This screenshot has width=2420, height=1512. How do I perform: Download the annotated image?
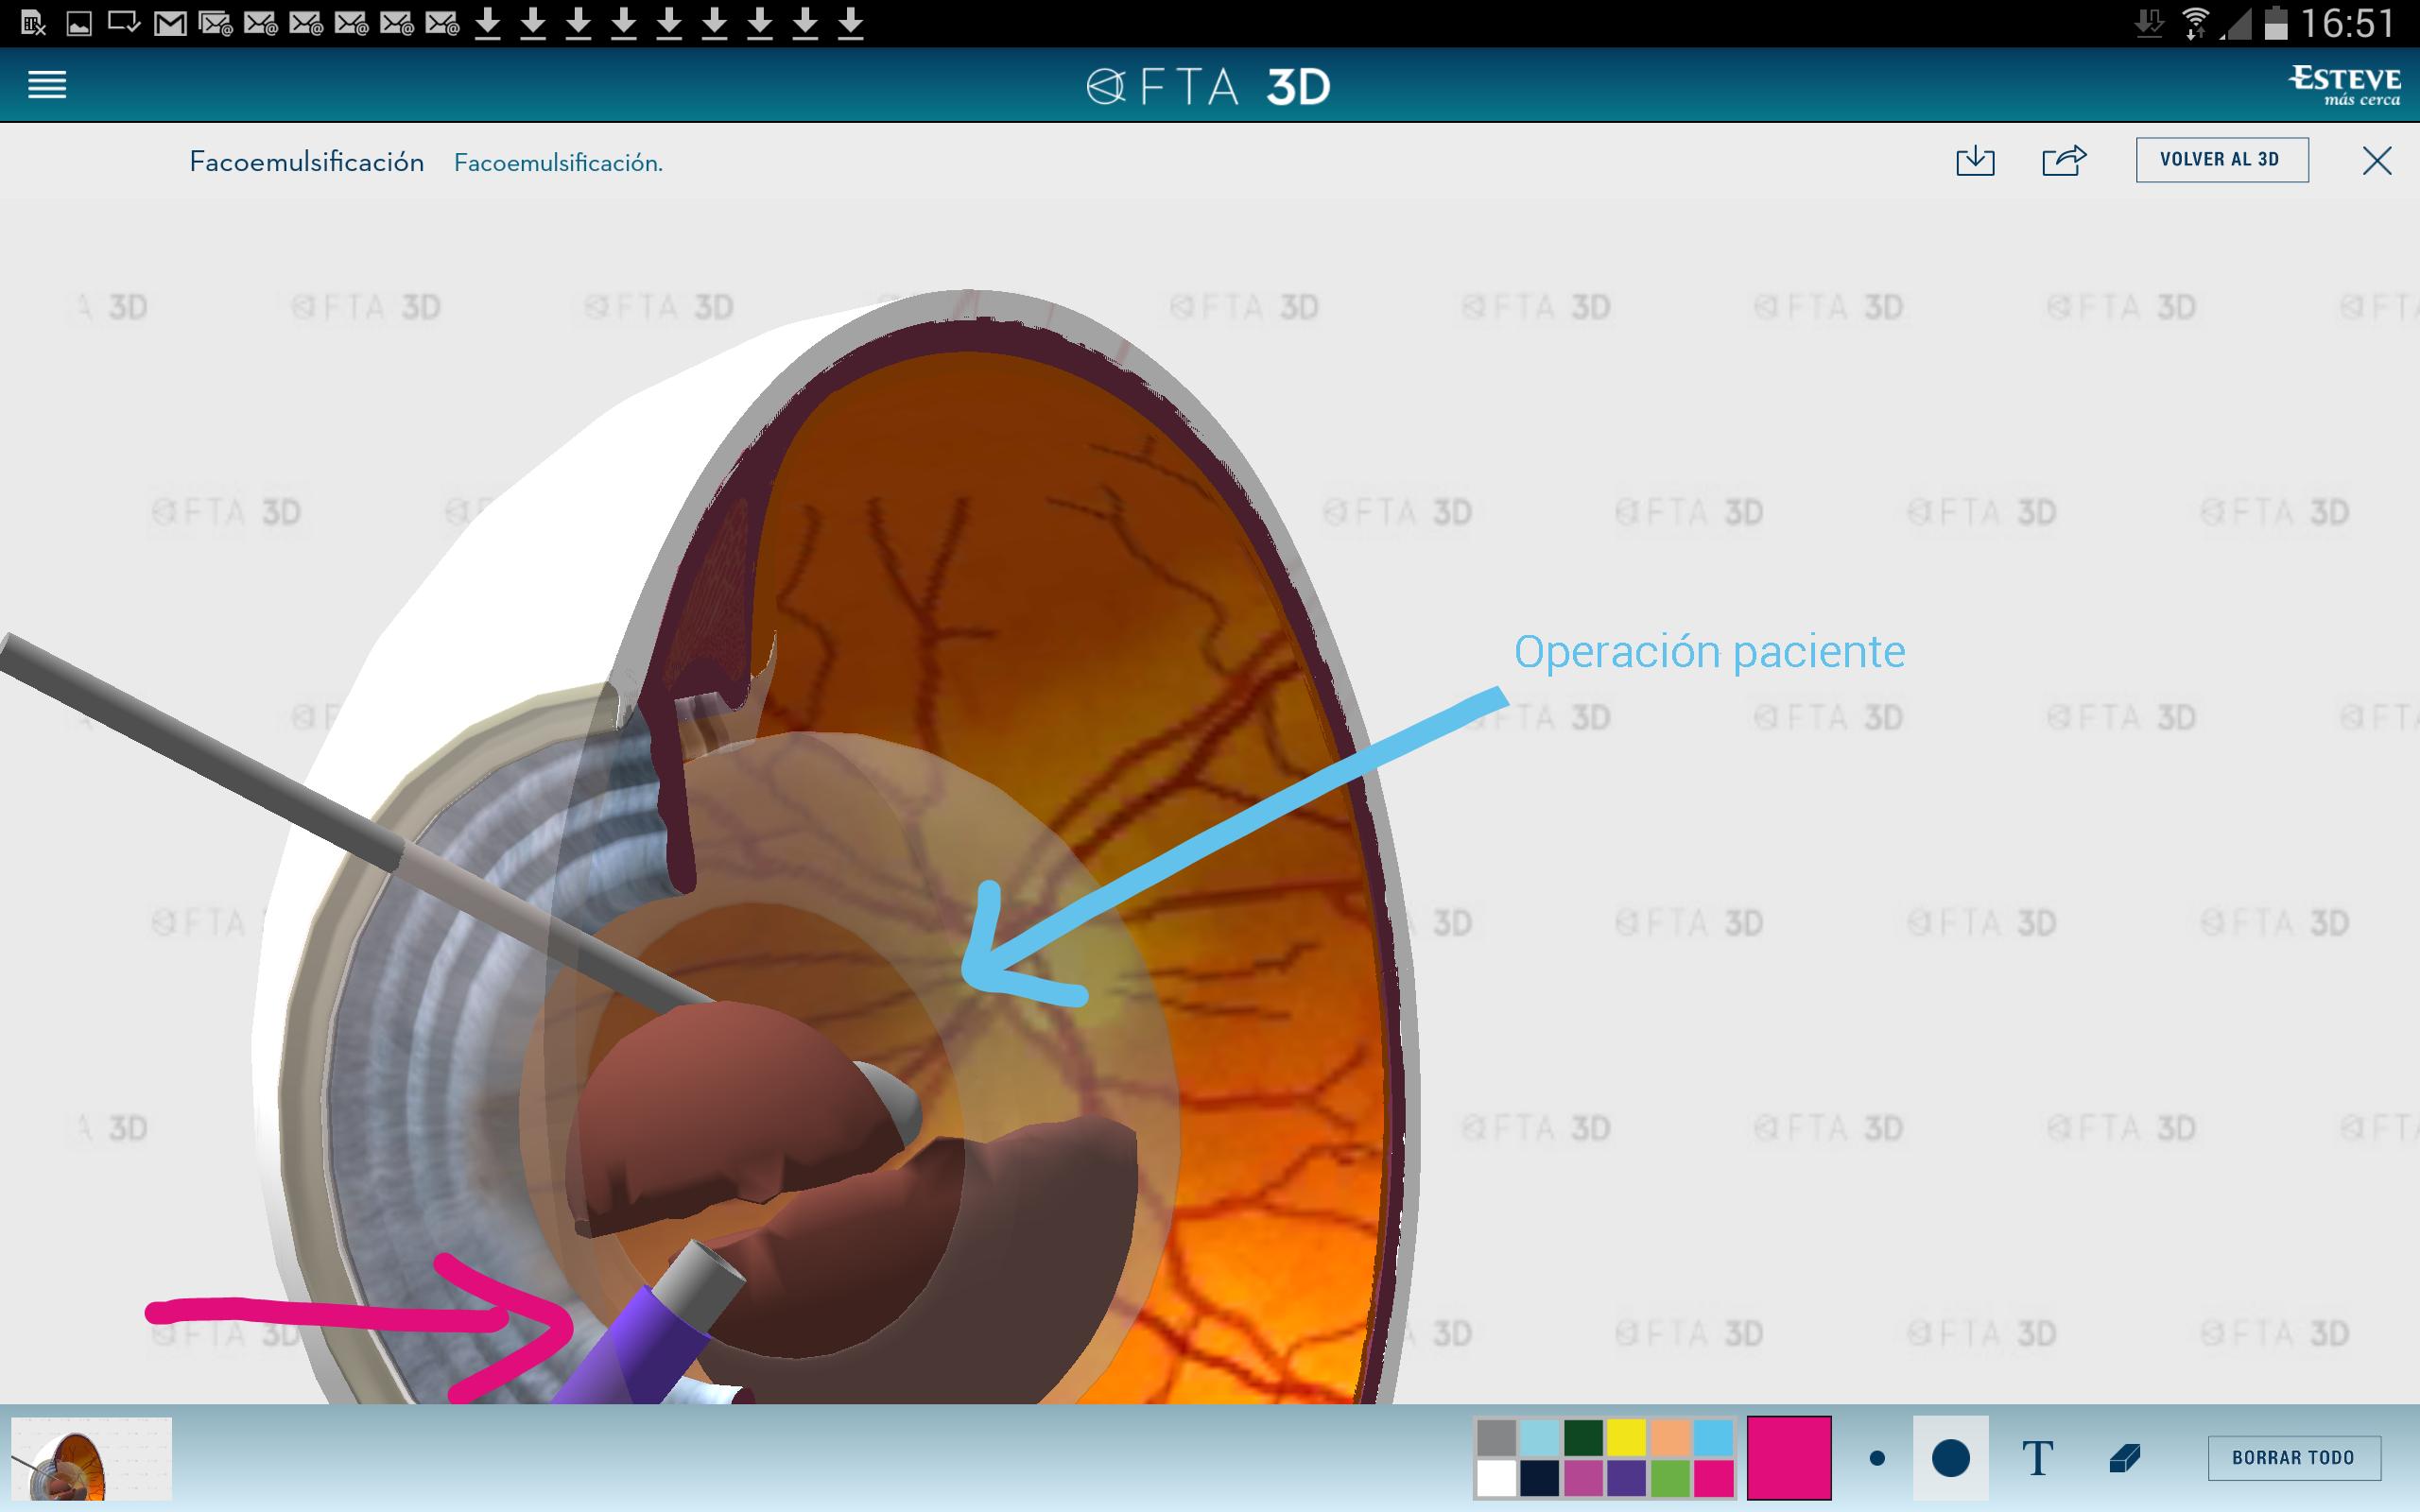coord(1974,161)
